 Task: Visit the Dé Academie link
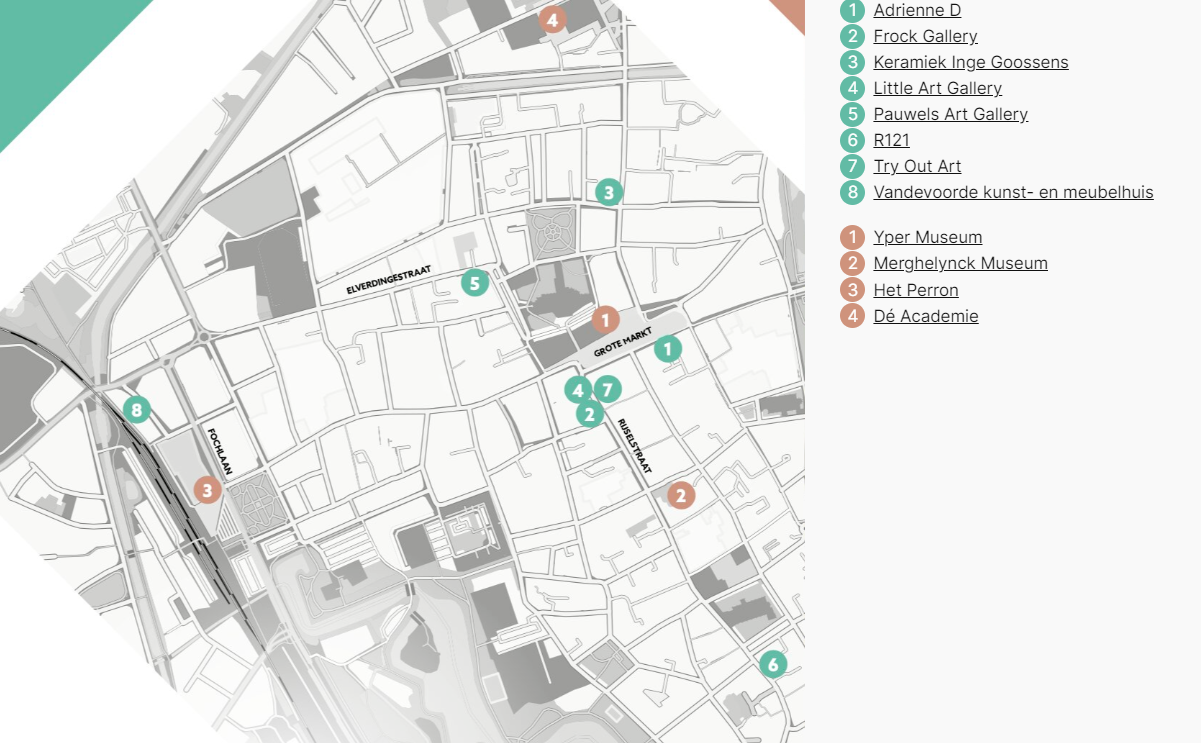926,316
